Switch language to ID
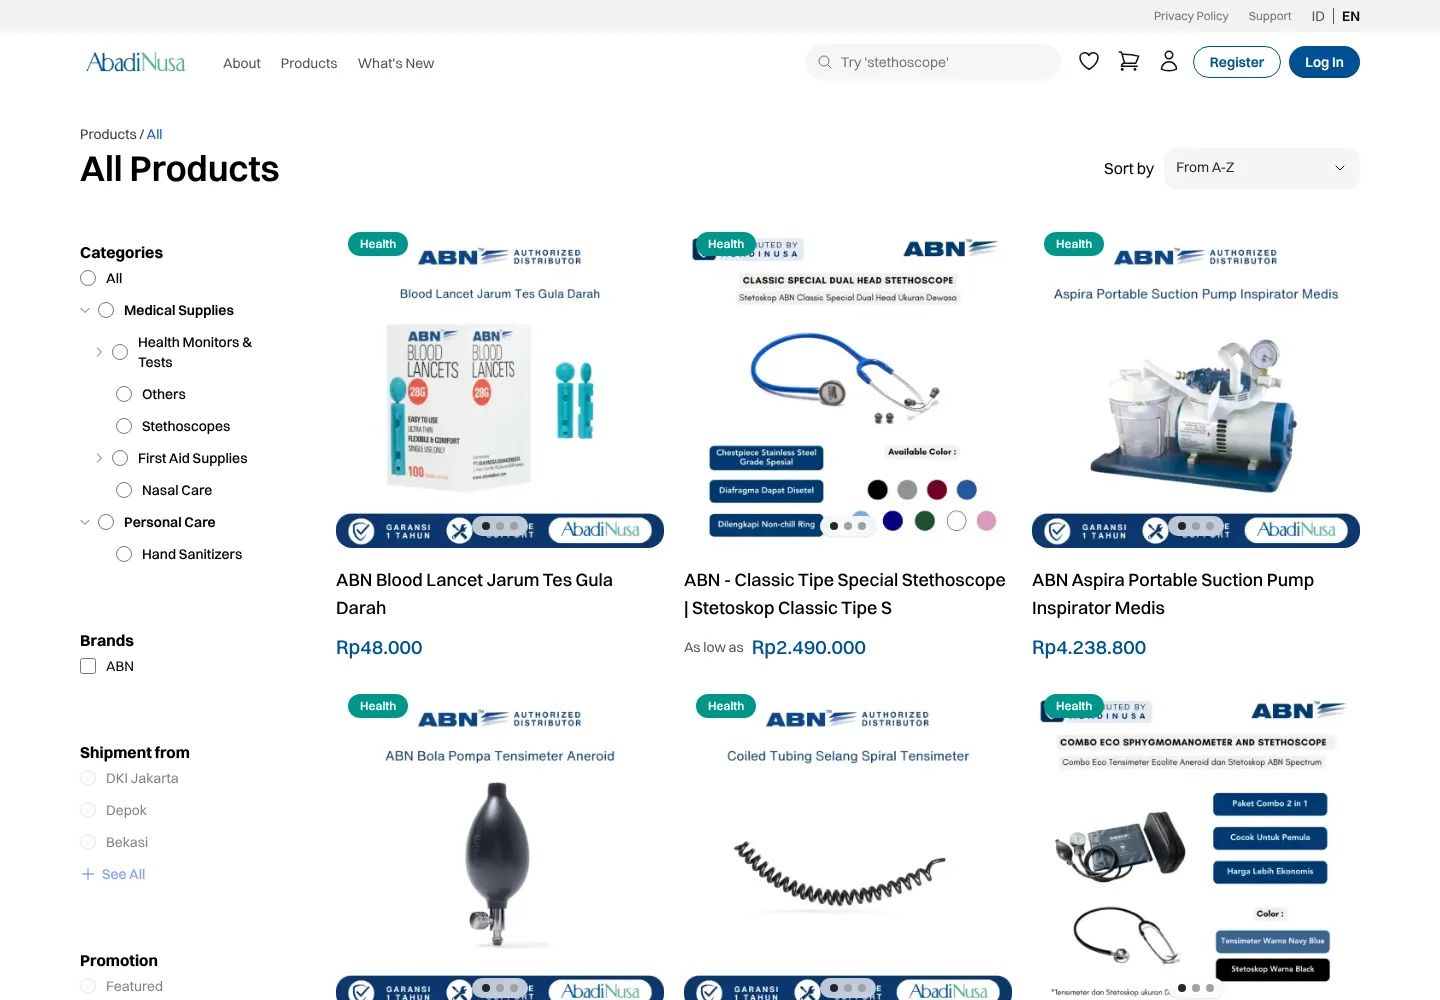1440x1000 pixels. point(1318,16)
